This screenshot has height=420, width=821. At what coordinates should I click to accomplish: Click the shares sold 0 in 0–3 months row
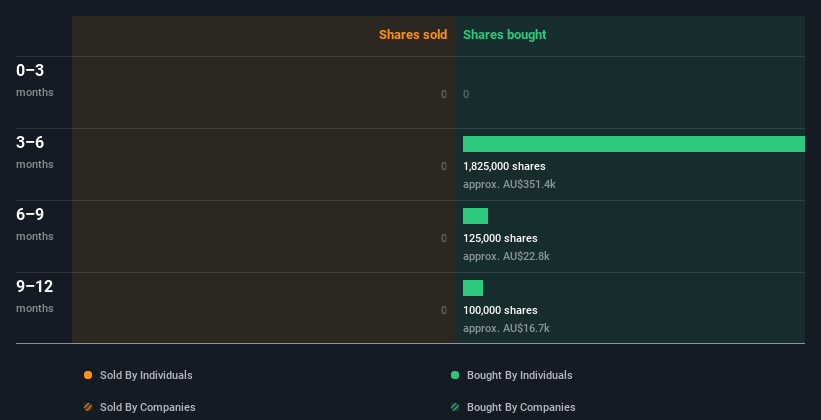(x=444, y=94)
